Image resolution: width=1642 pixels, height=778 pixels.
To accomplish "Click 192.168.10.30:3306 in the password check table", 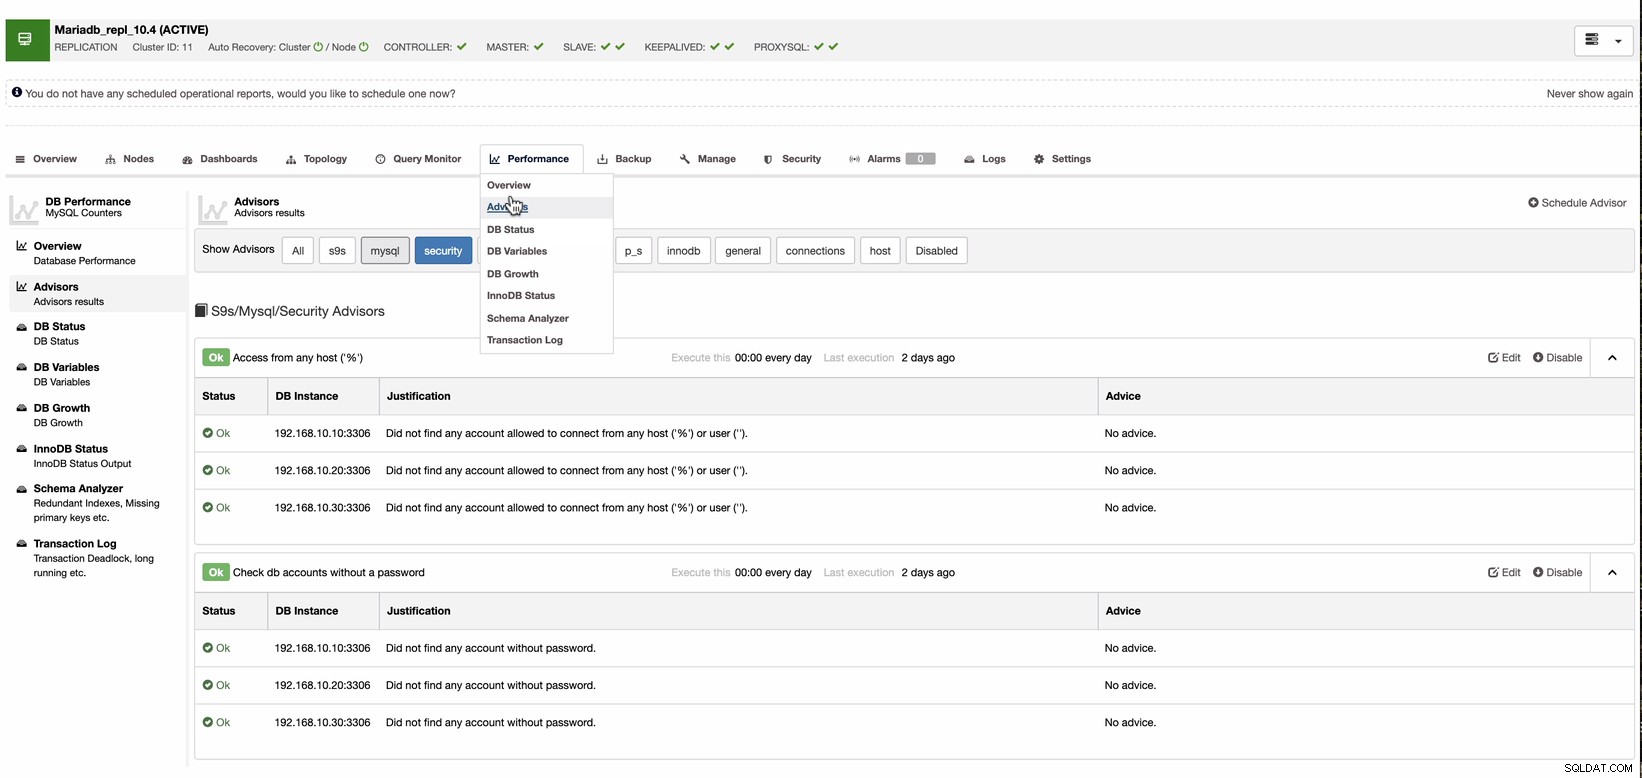I will (322, 722).
